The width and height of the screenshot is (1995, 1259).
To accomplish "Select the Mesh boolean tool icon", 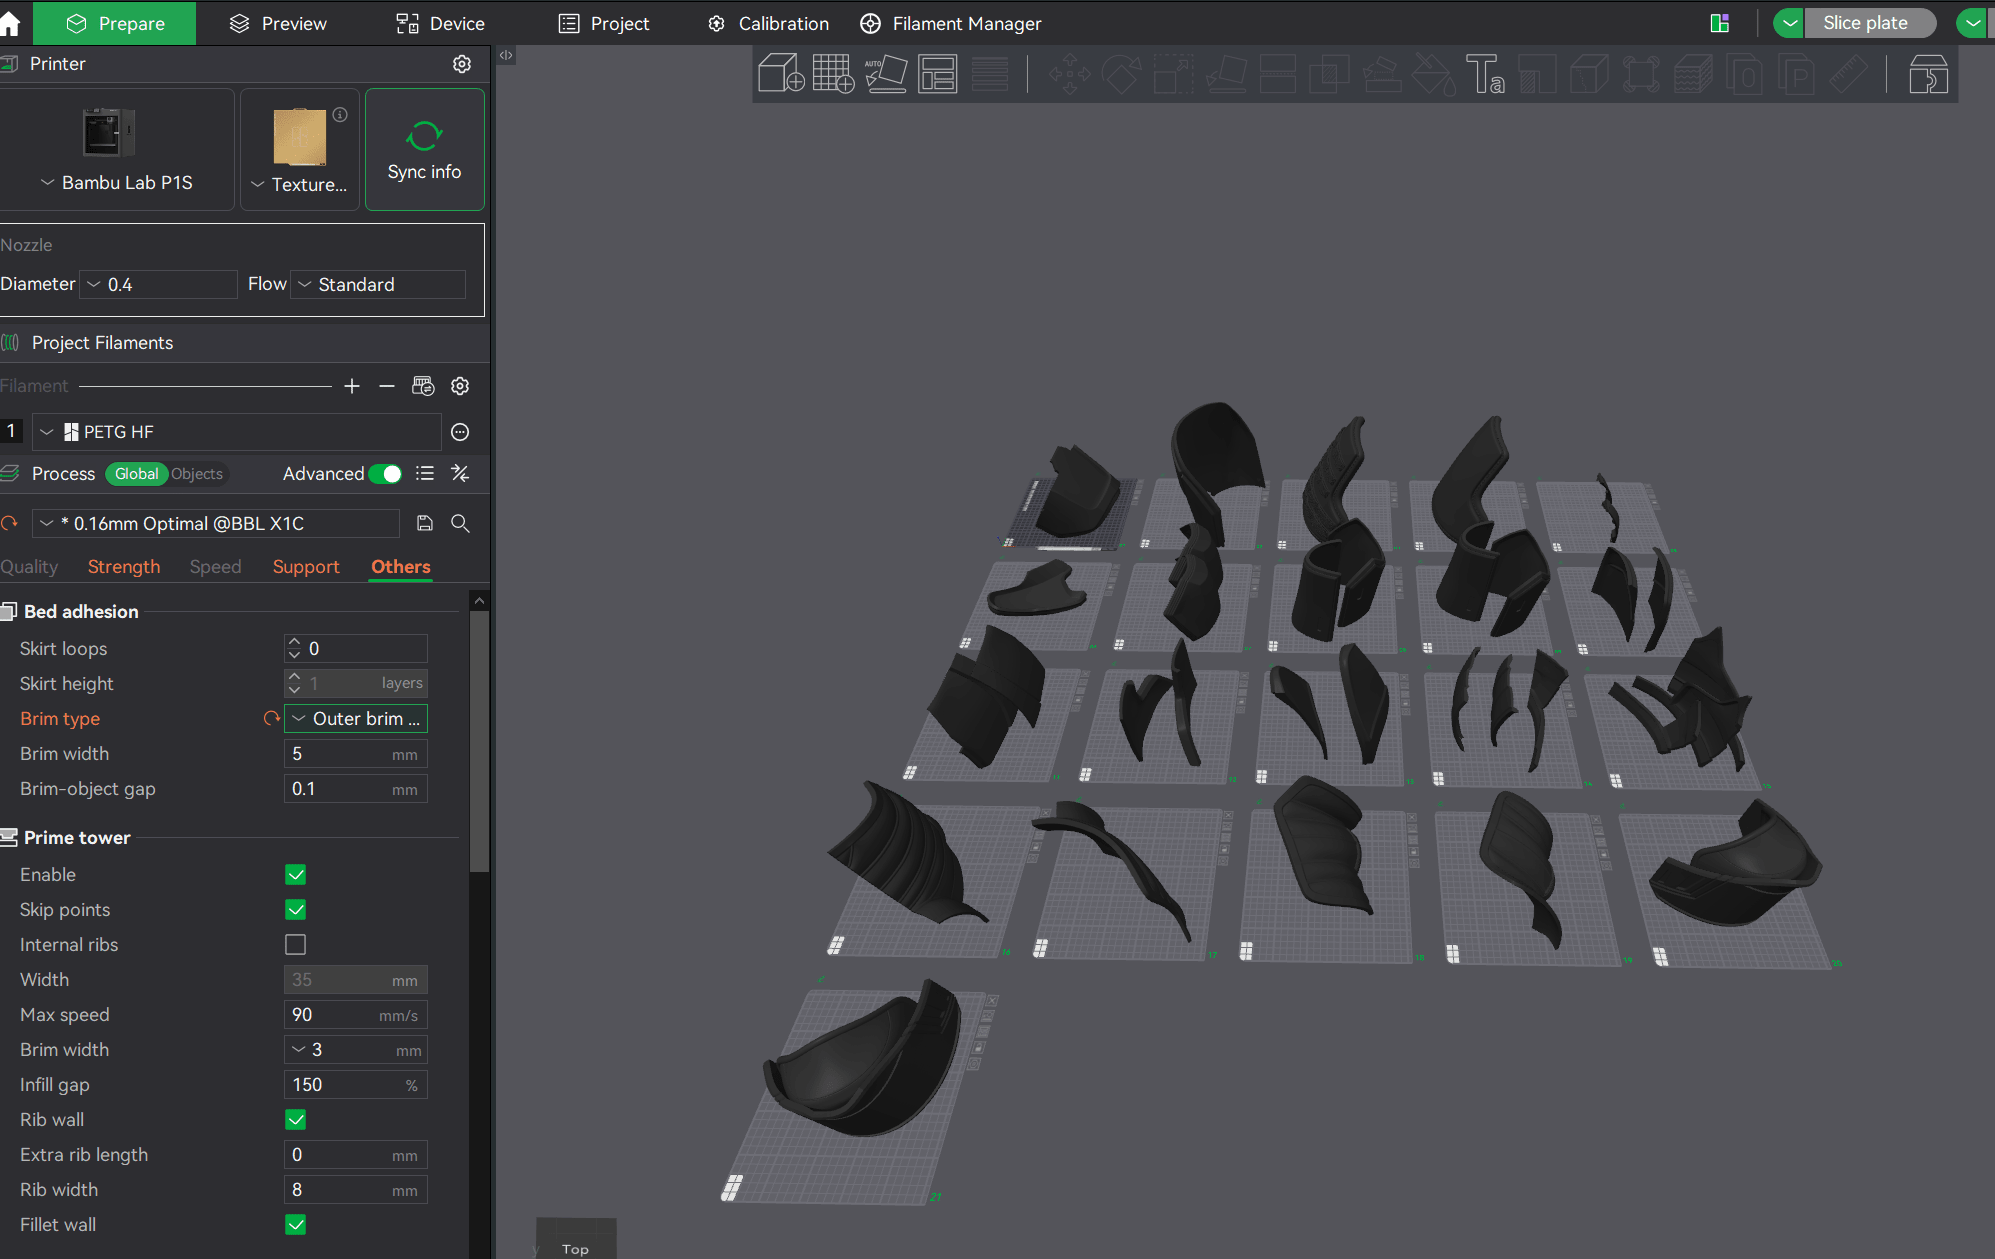I will pos(1330,74).
